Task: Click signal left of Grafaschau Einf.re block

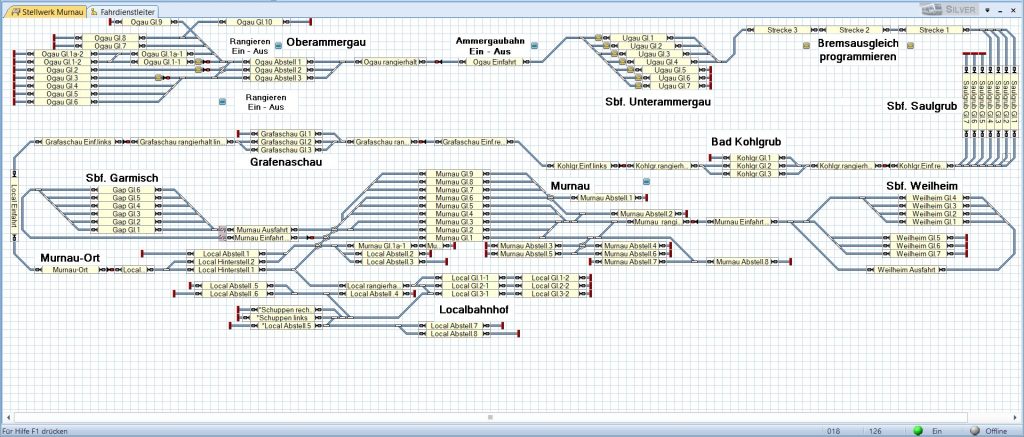Action: 423,142
